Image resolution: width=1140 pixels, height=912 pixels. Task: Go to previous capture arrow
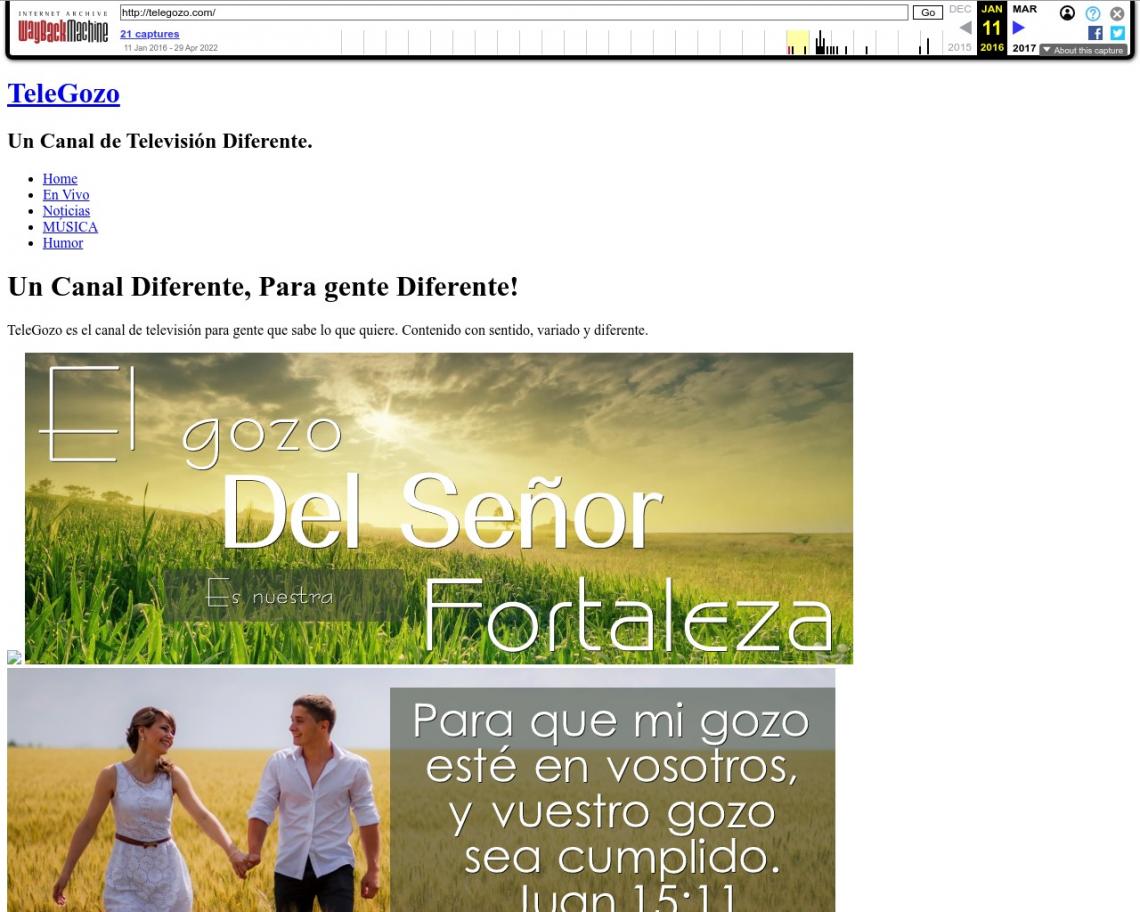(965, 28)
